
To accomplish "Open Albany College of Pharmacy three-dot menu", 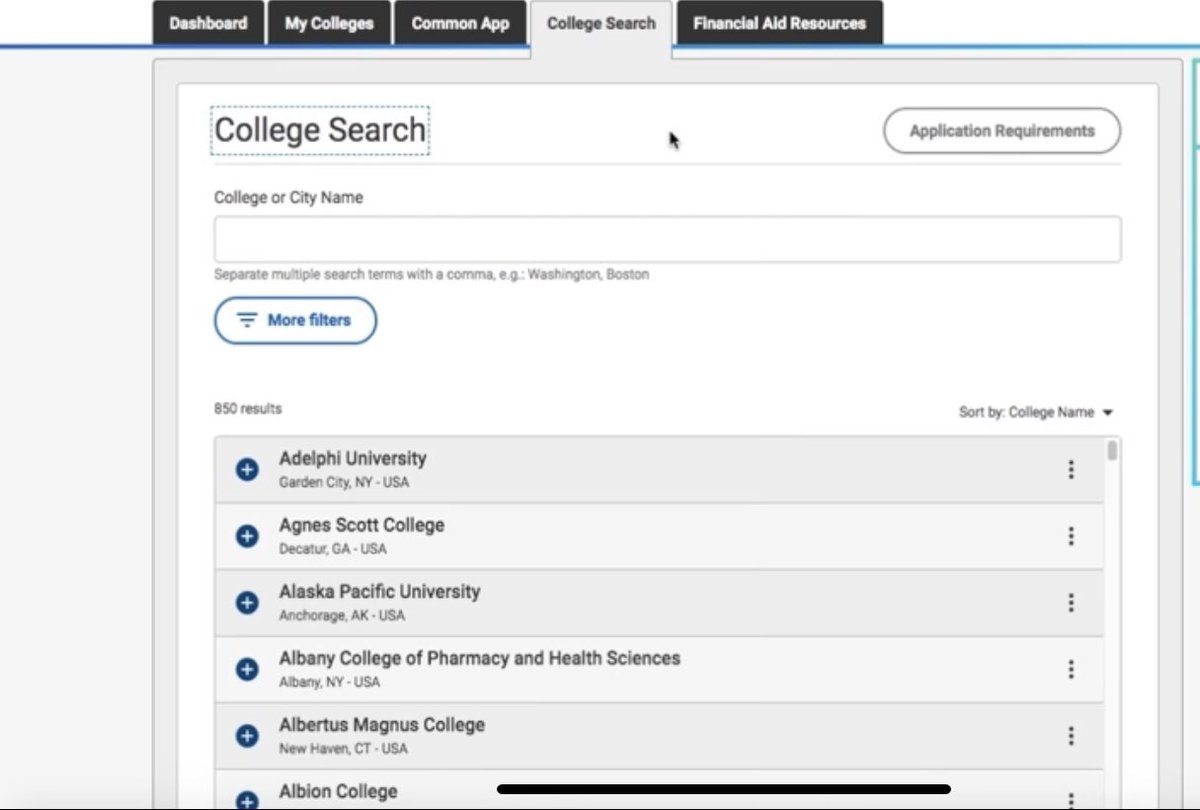I will pyautogui.click(x=1071, y=669).
